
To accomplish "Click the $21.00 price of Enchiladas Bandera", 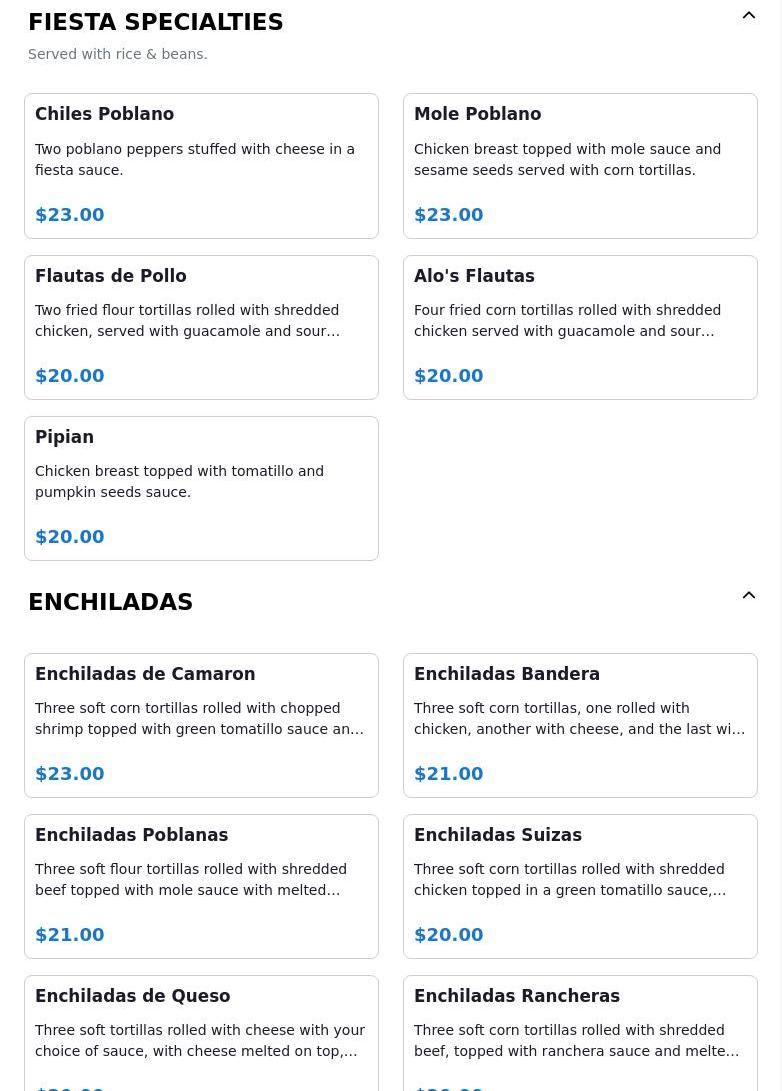I will pos(449,774).
